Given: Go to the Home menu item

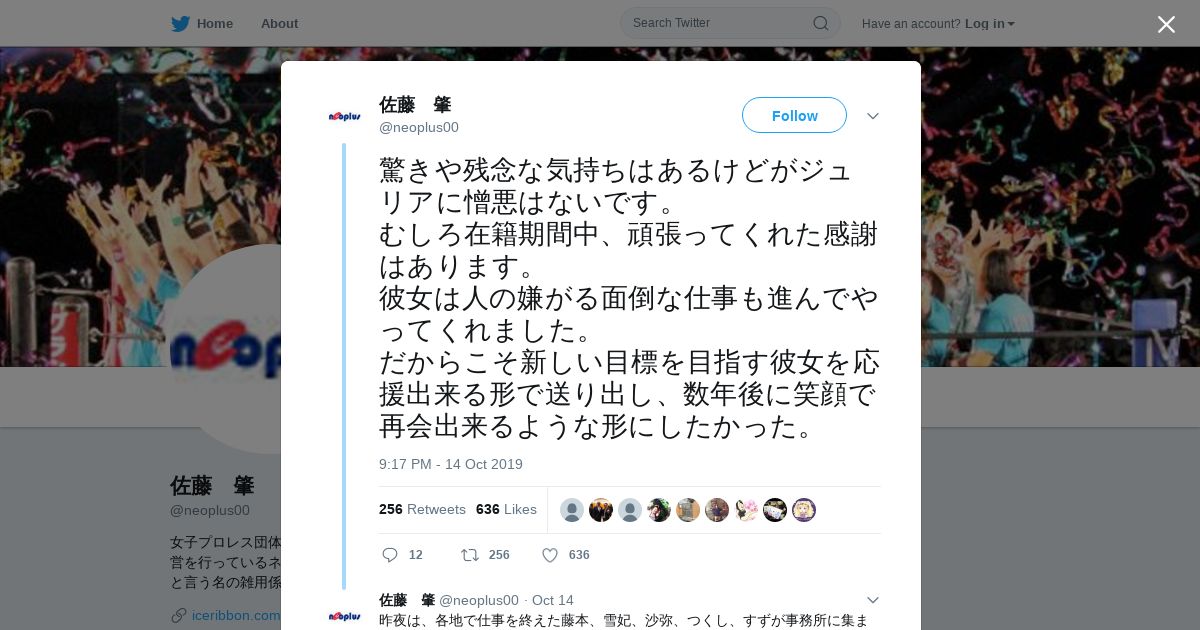Looking at the screenshot, I should pyautogui.click(x=215, y=23).
